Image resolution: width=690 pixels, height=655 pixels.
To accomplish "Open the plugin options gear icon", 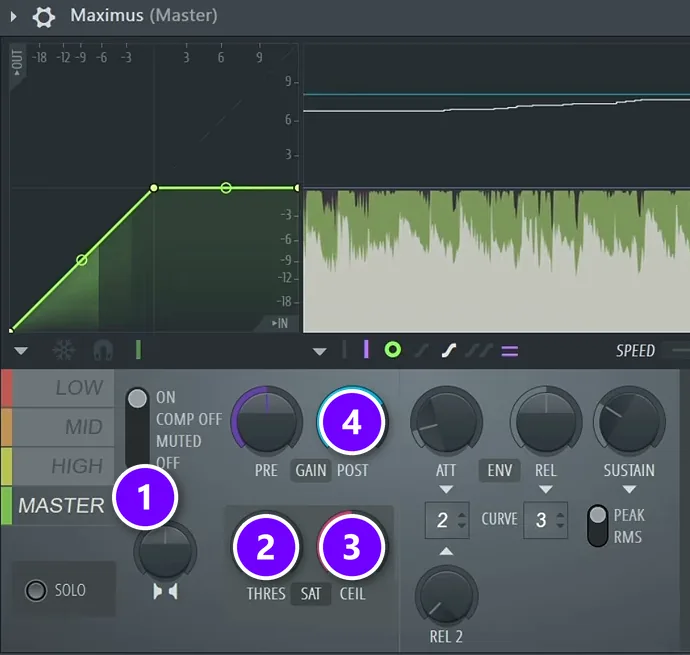I will pos(44,17).
